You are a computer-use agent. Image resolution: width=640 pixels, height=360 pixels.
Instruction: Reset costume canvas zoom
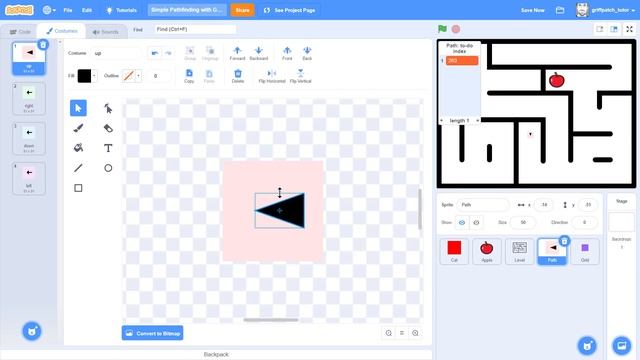pyautogui.click(x=402, y=333)
